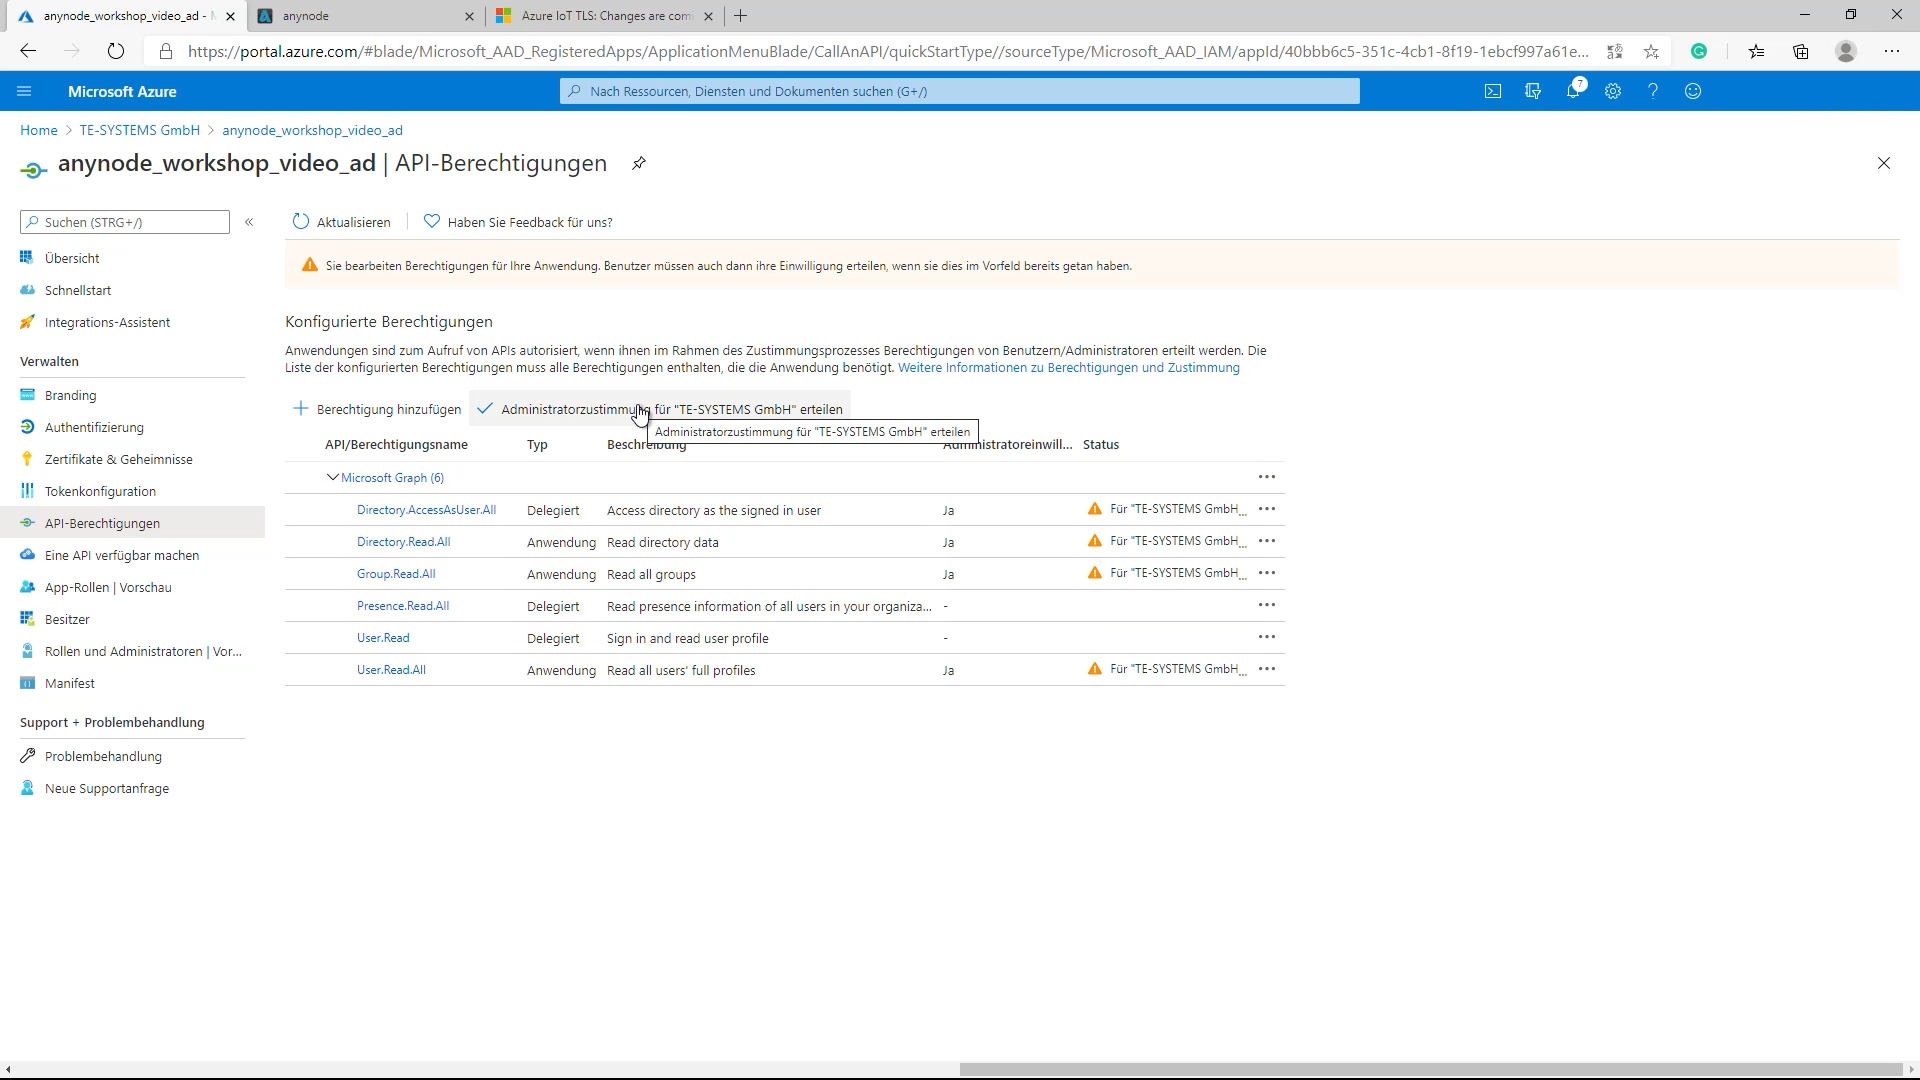1920x1080 pixels.
Task: Open more options for Microsoft Graph row
Action: [1267, 477]
